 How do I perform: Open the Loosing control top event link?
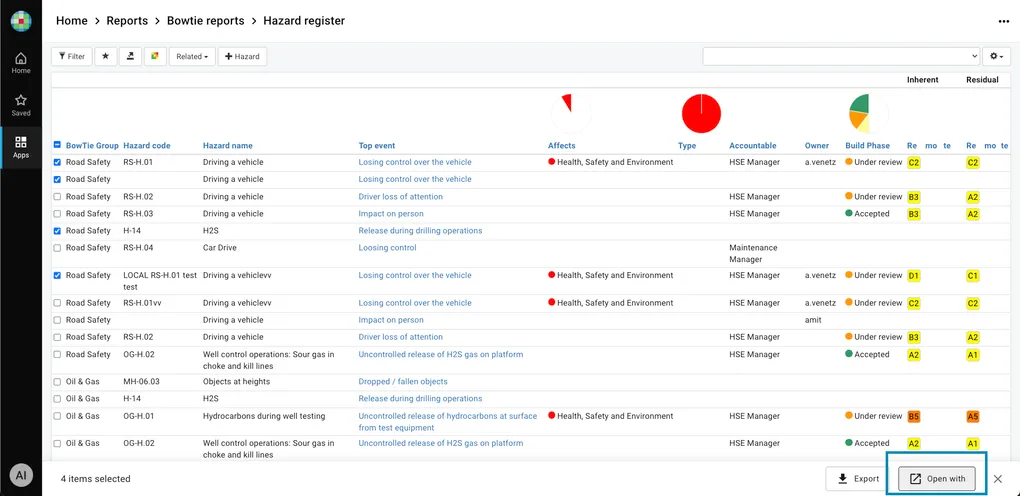click(387, 248)
